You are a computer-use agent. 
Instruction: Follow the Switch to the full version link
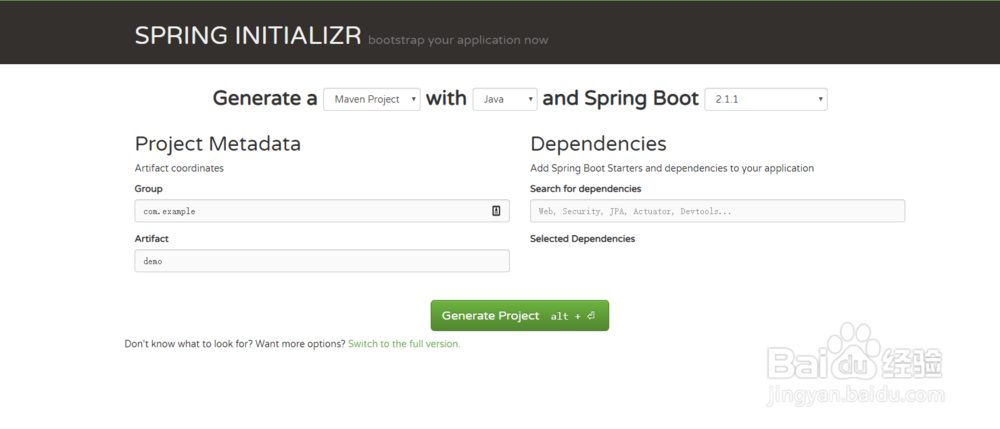coord(404,344)
